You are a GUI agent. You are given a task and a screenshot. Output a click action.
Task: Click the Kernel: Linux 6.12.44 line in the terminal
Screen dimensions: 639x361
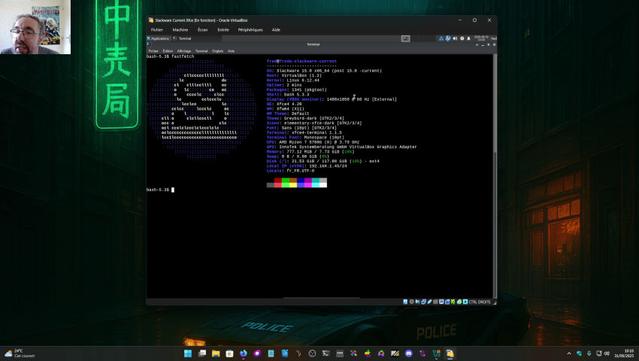tap(293, 80)
